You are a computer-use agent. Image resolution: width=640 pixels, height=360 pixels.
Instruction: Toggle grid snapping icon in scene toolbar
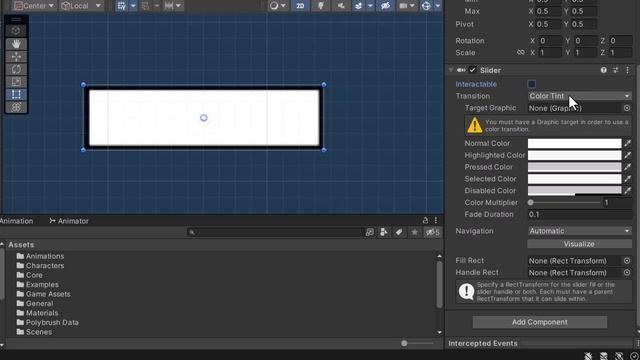tap(122, 6)
